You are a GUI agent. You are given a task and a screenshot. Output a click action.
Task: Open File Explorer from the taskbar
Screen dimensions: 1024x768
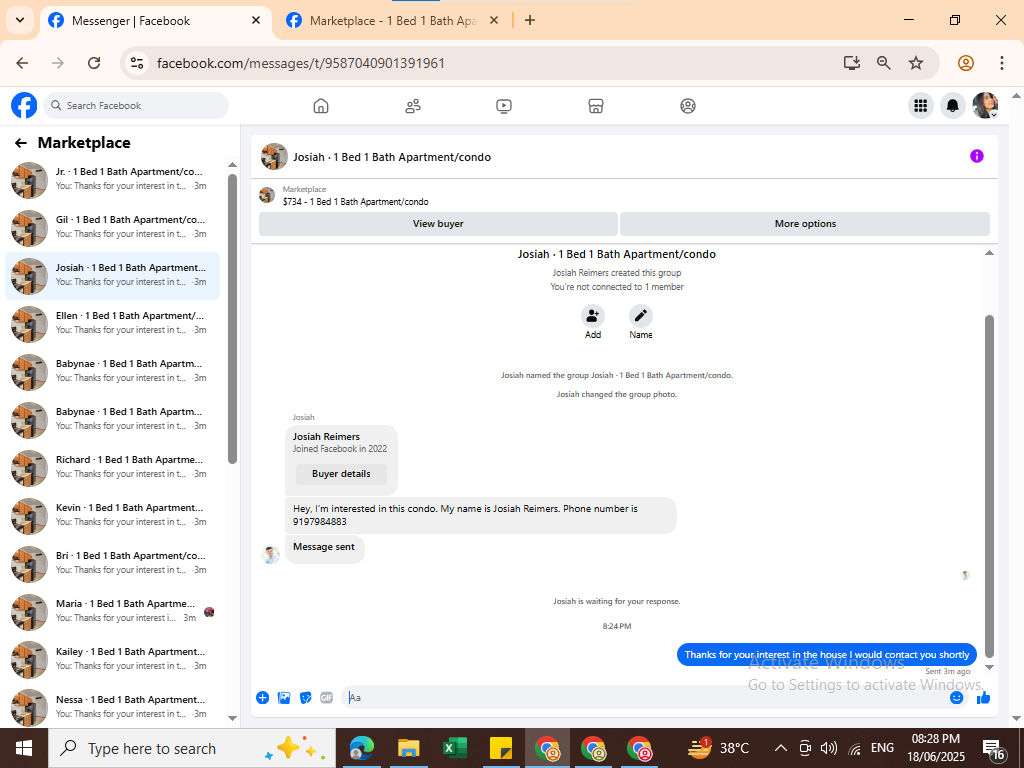pos(408,748)
